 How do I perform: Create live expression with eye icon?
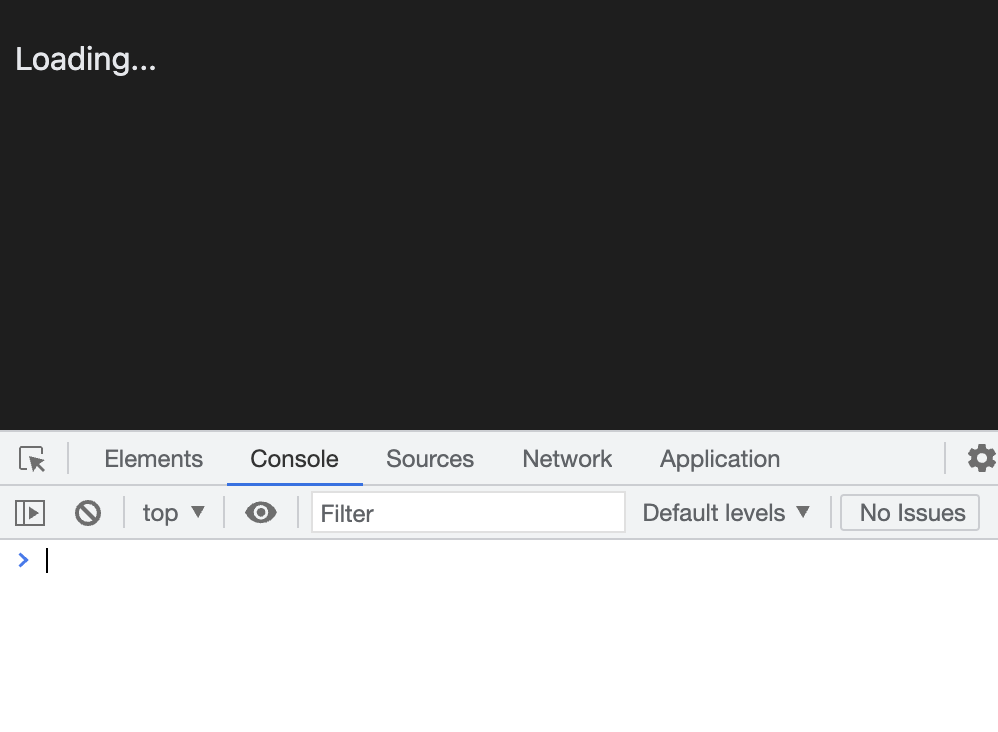(x=261, y=513)
